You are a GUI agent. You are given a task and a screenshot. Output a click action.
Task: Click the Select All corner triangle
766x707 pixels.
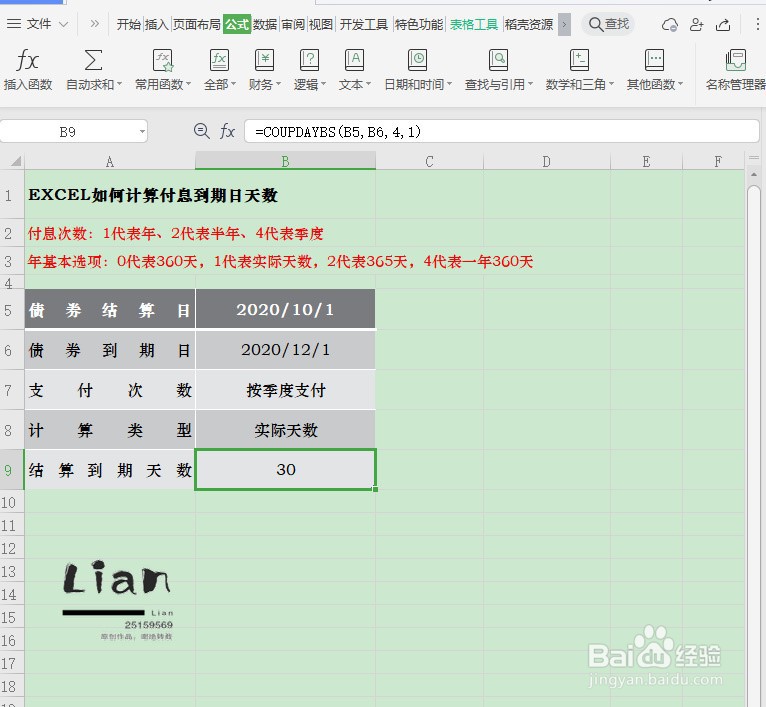click(16, 161)
